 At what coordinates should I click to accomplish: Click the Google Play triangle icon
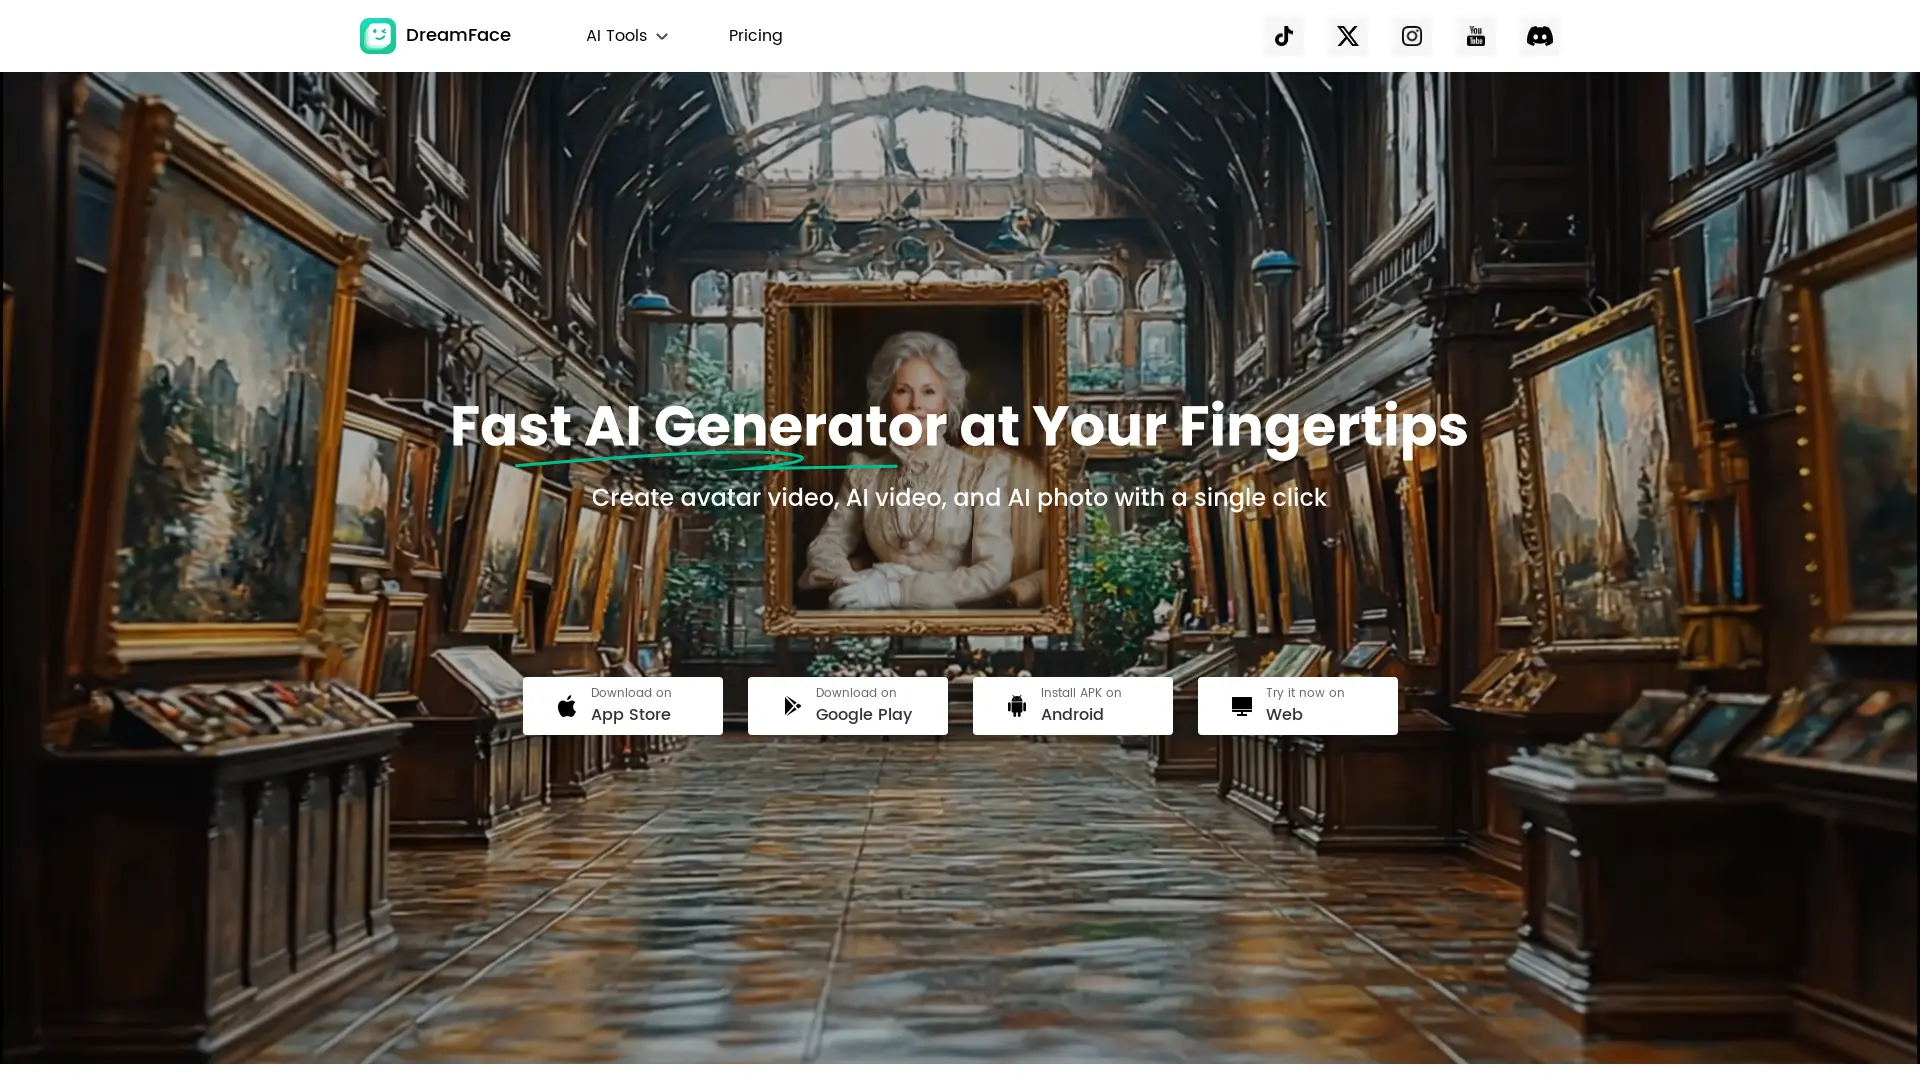coord(792,706)
